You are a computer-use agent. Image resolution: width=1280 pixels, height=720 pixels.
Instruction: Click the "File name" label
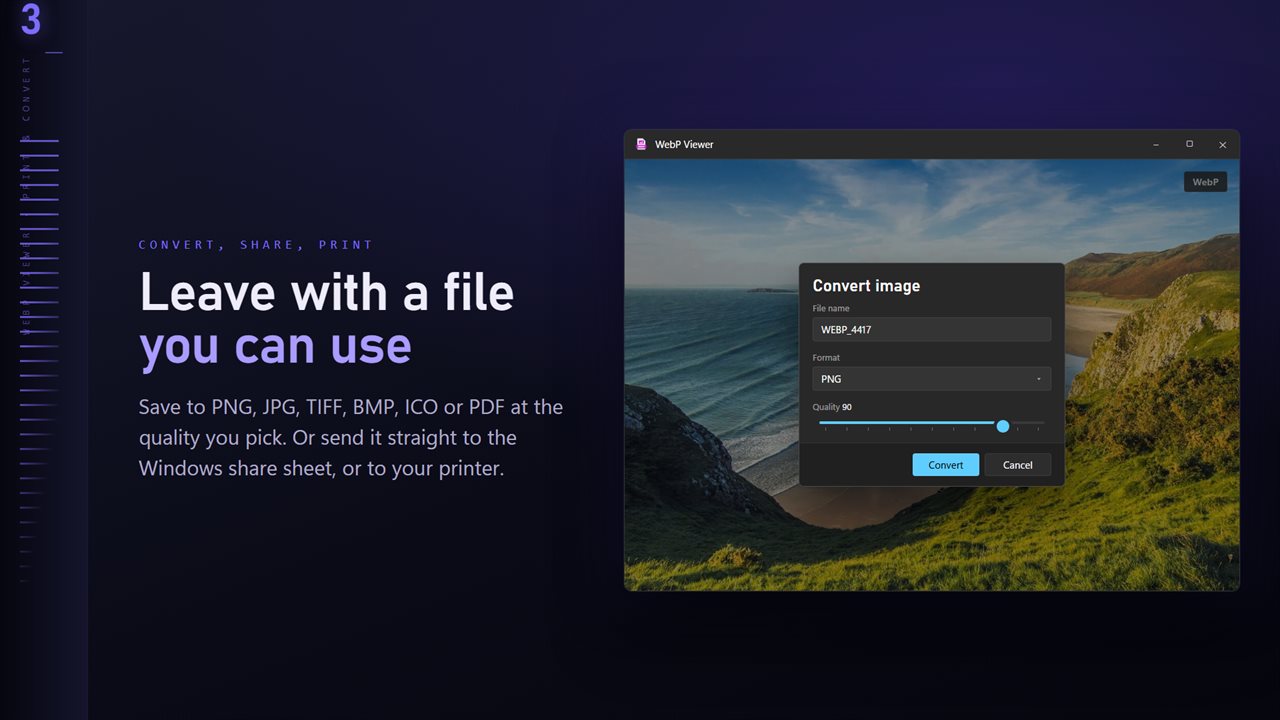(x=831, y=308)
